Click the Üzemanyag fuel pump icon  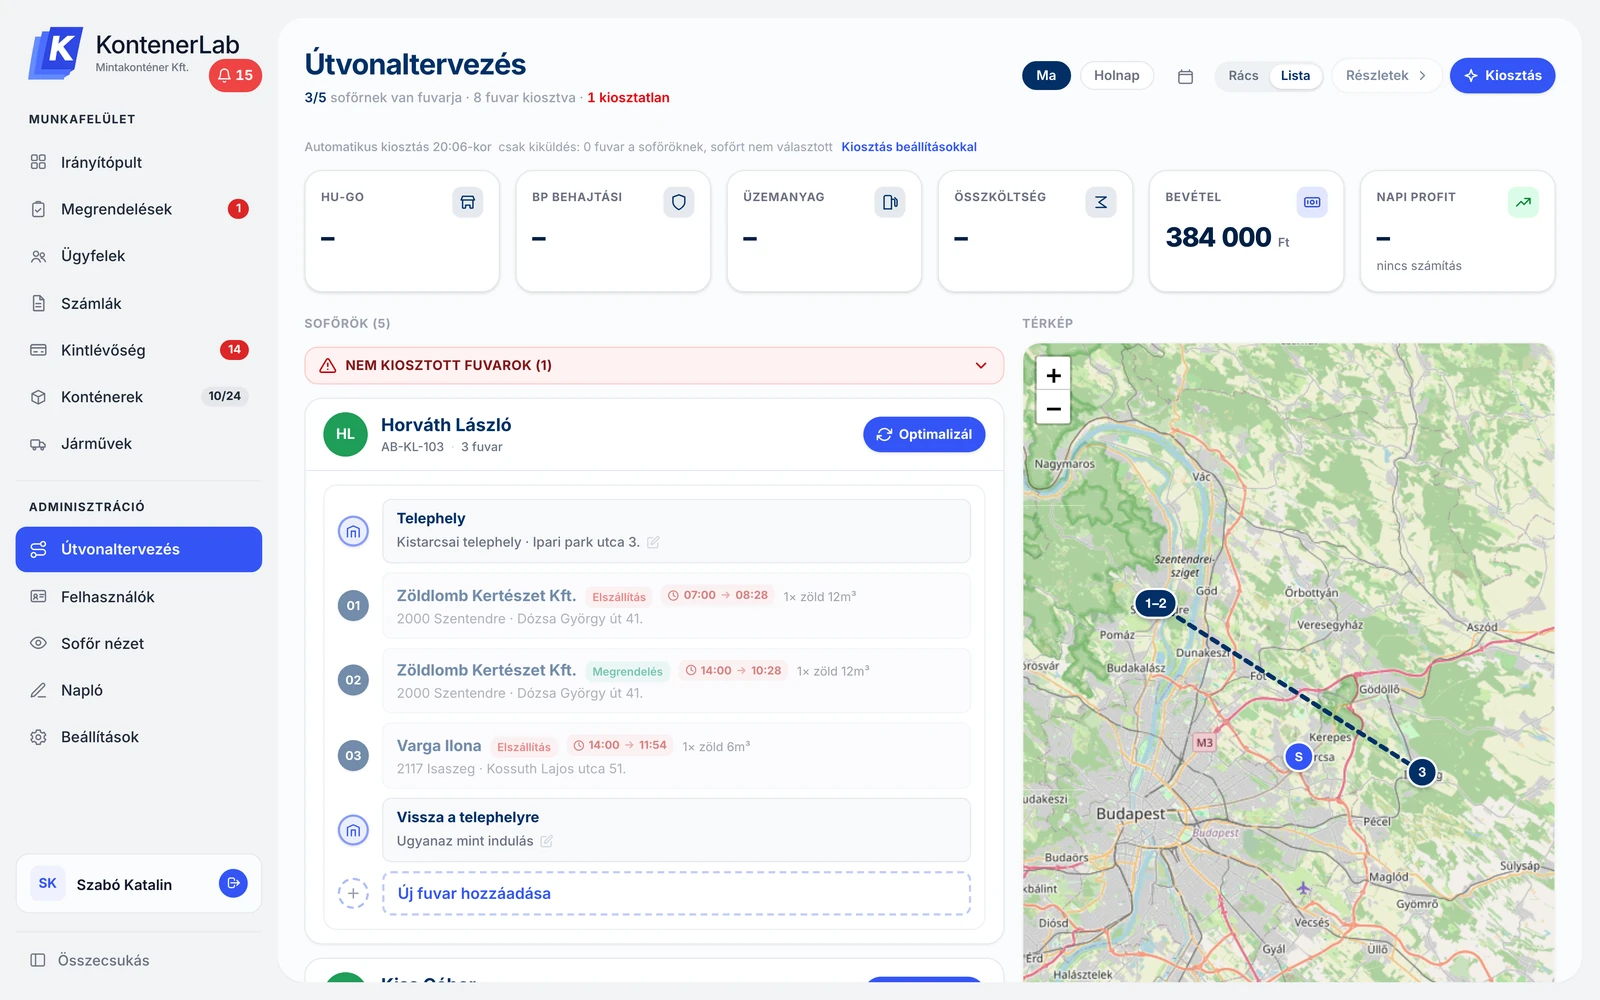[890, 202]
